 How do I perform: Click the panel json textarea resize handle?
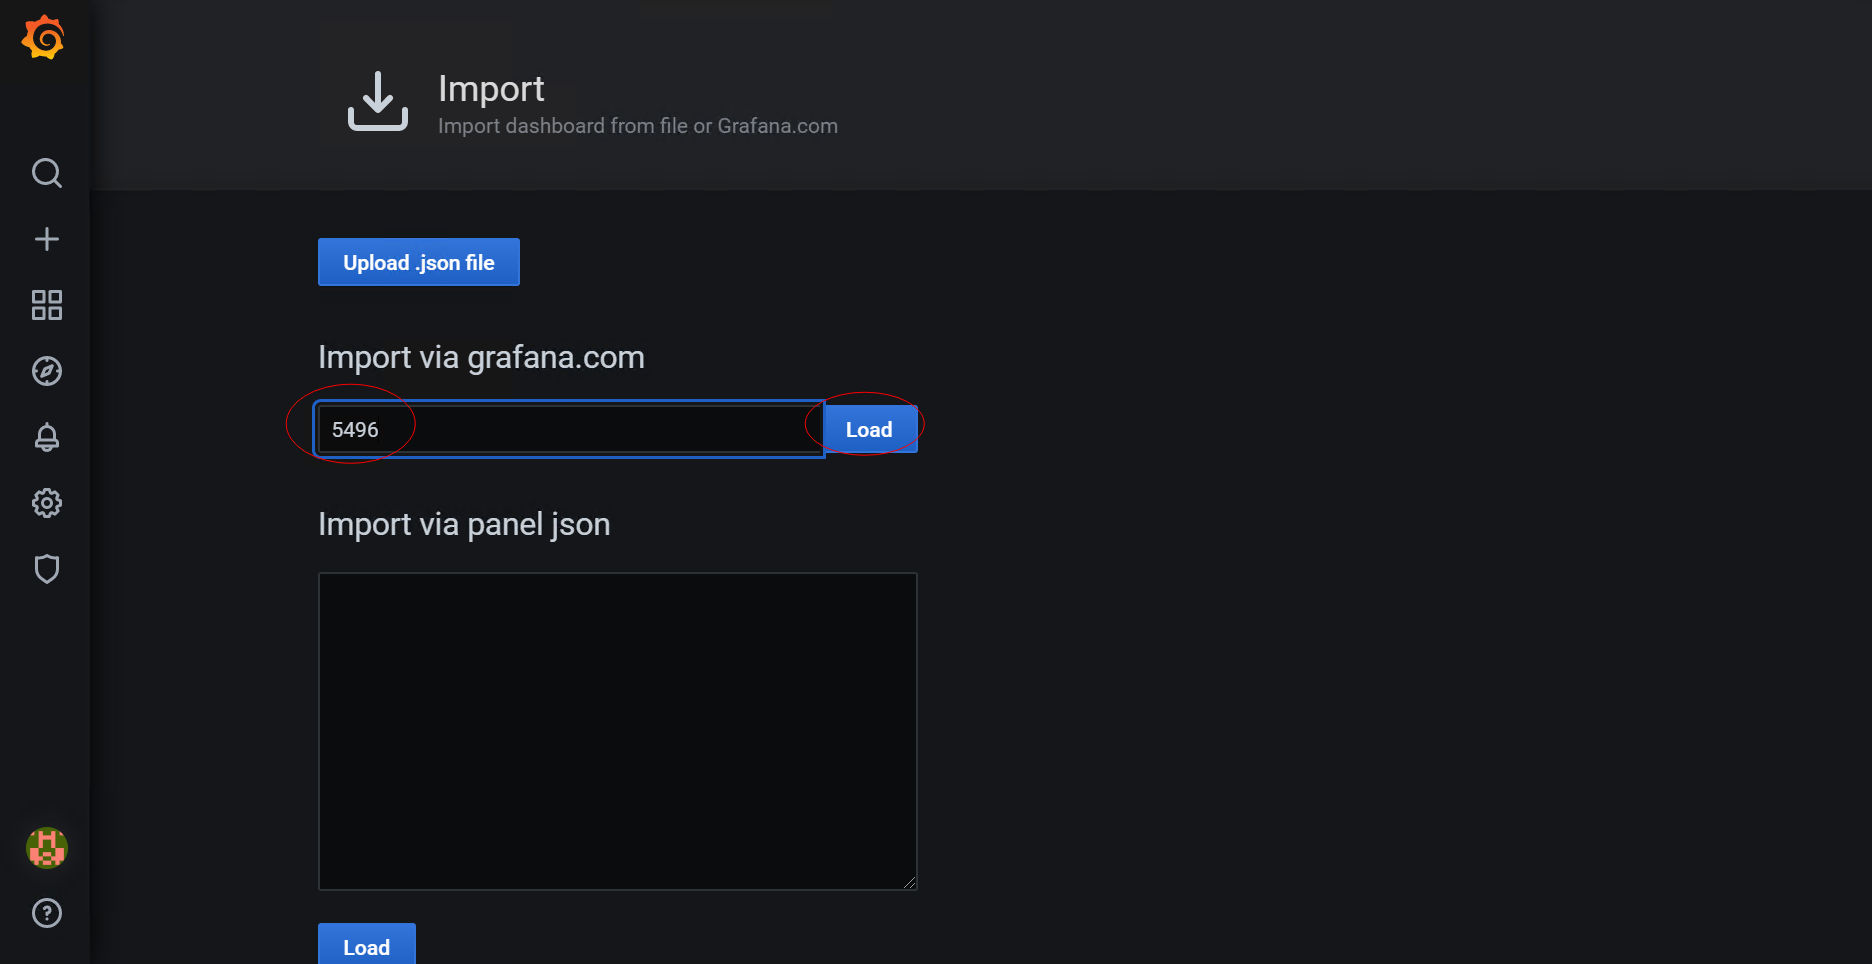pyautogui.click(x=910, y=883)
